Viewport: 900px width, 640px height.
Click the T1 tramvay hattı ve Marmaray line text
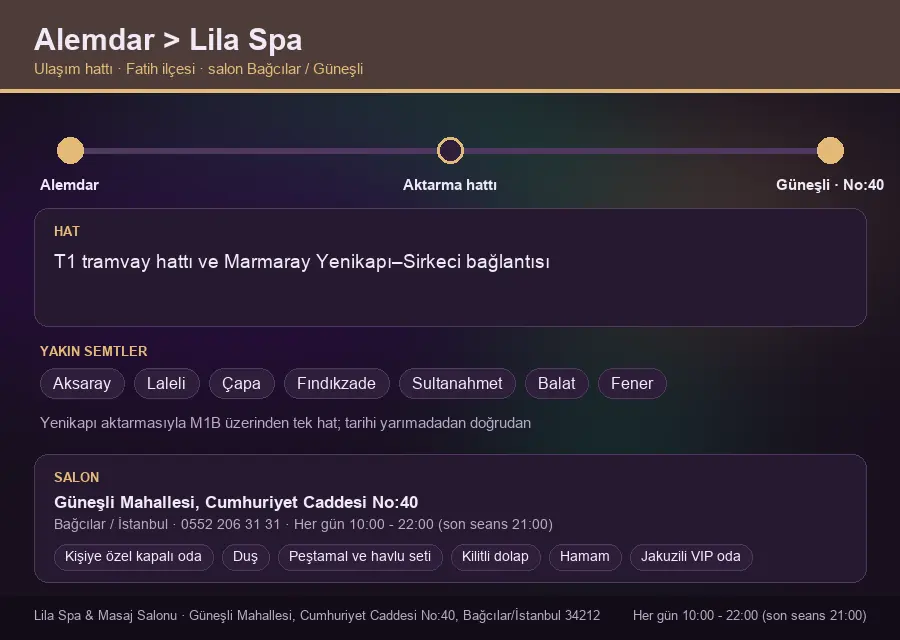pyautogui.click(x=302, y=262)
